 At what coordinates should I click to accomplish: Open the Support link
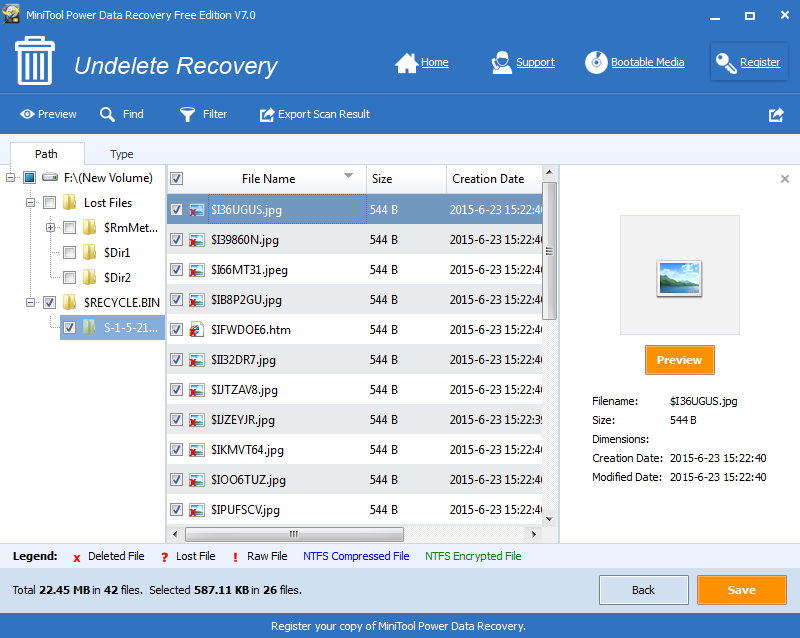coord(535,62)
